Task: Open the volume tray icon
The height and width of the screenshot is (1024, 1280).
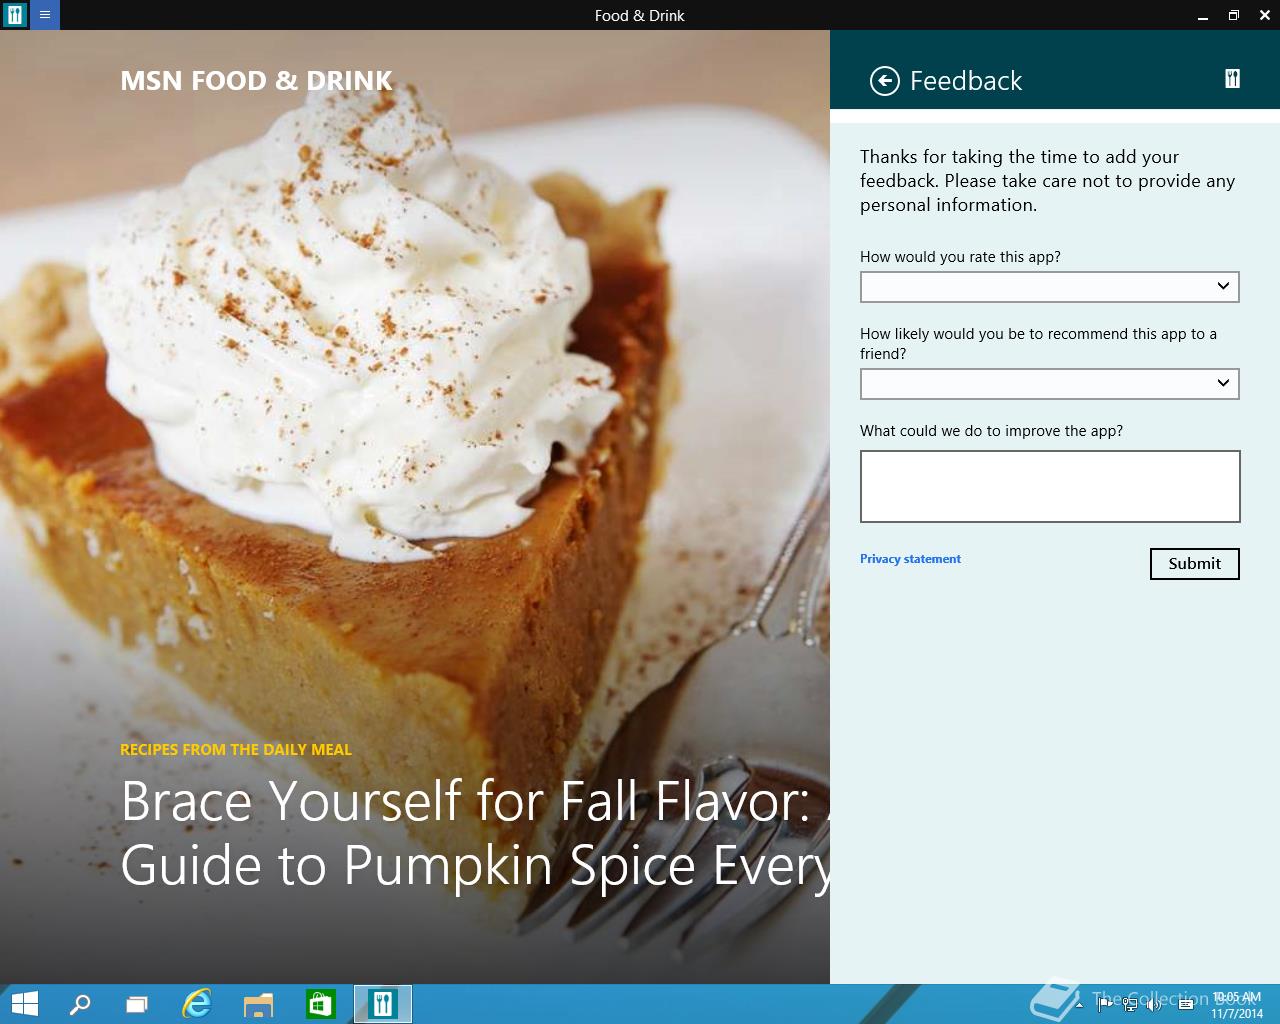Action: click(1155, 1004)
